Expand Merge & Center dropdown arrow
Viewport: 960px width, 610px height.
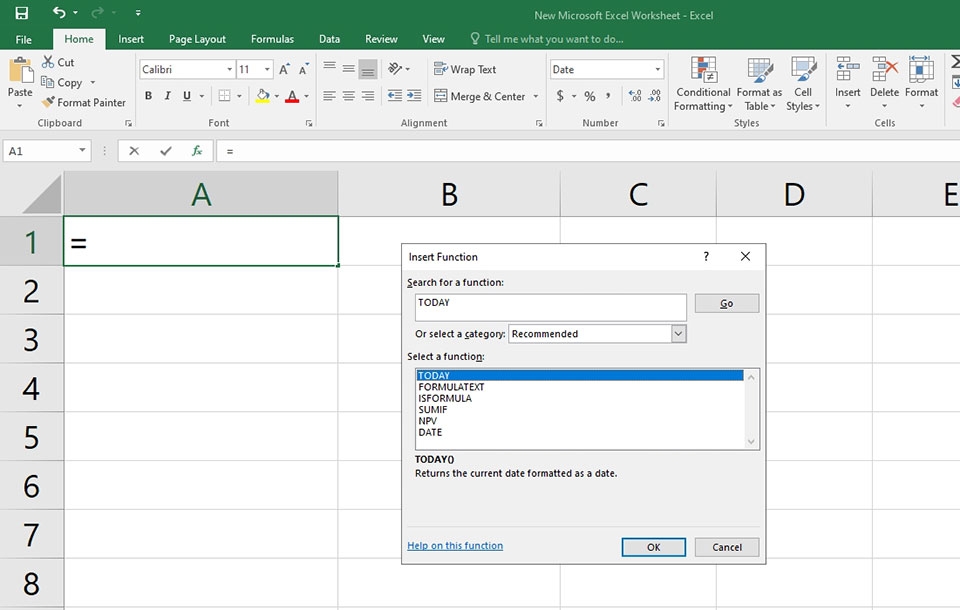[x=536, y=96]
